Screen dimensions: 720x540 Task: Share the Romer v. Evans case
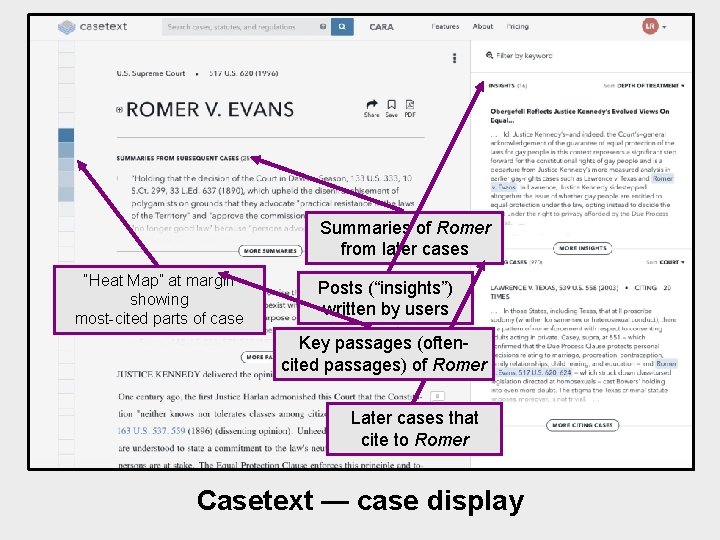(371, 109)
